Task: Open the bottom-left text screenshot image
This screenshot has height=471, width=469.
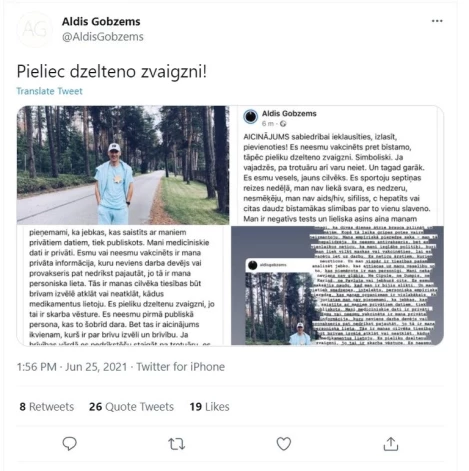Action: tap(123, 286)
